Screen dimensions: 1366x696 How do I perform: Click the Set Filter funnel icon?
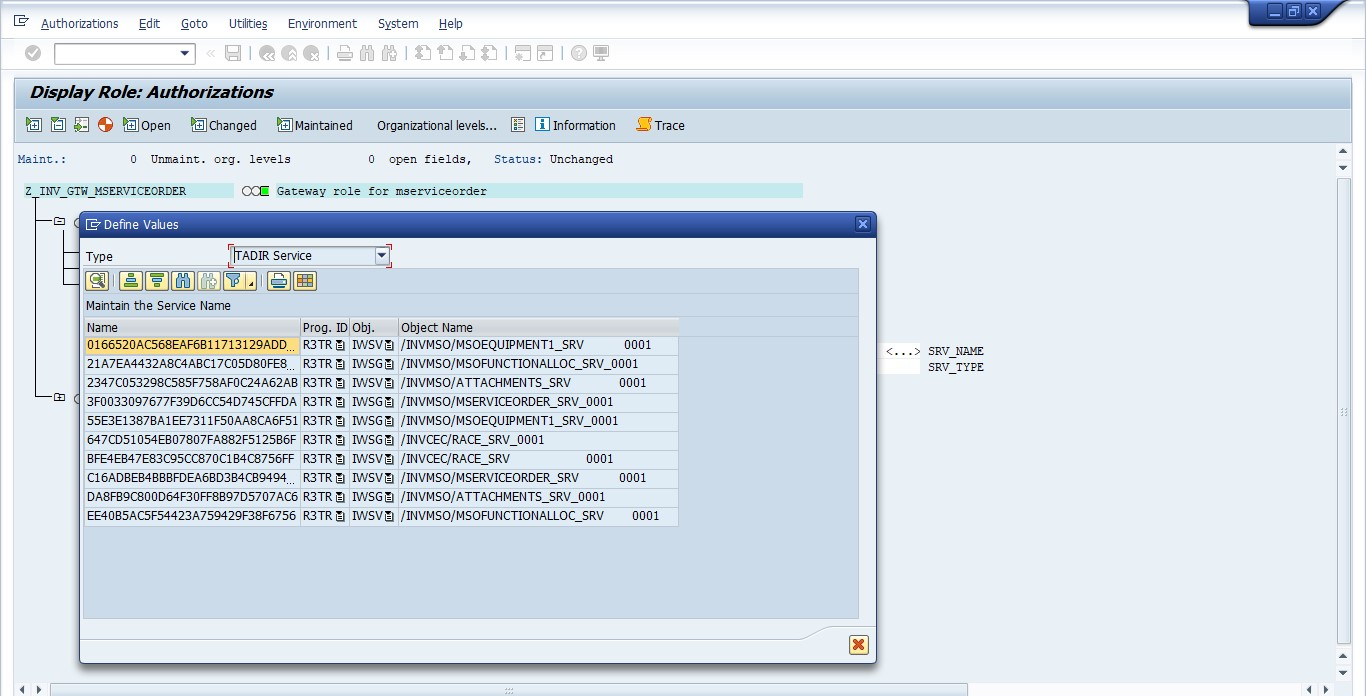234,281
